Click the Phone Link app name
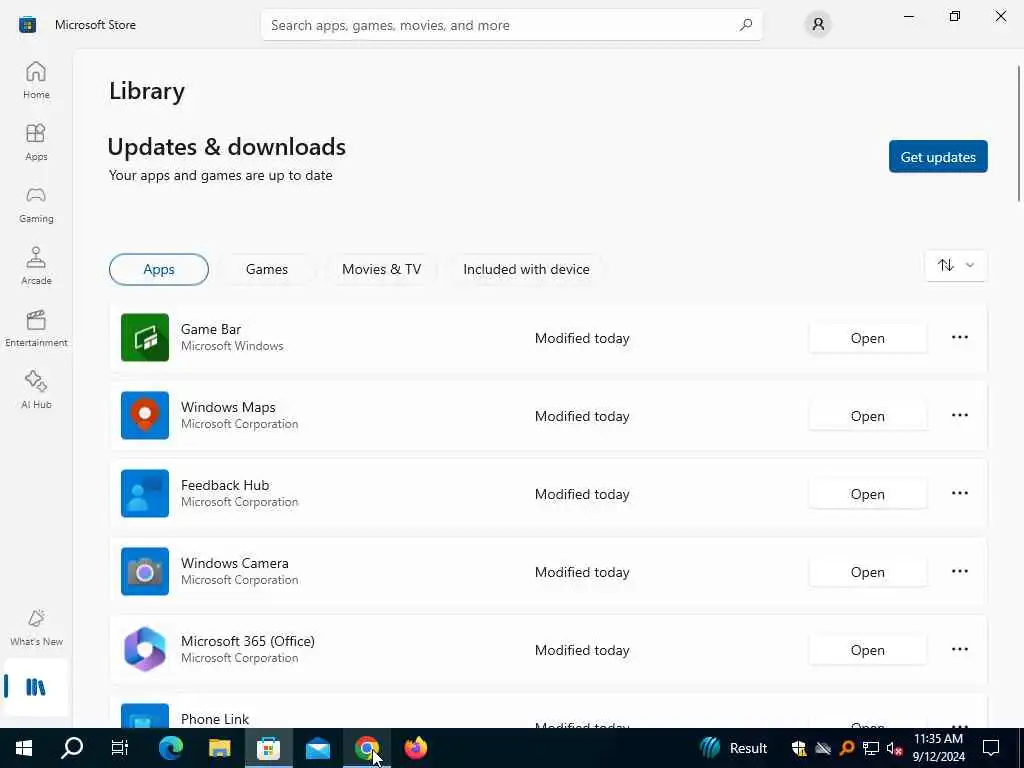1024x768 pixels. pos(215,719)
